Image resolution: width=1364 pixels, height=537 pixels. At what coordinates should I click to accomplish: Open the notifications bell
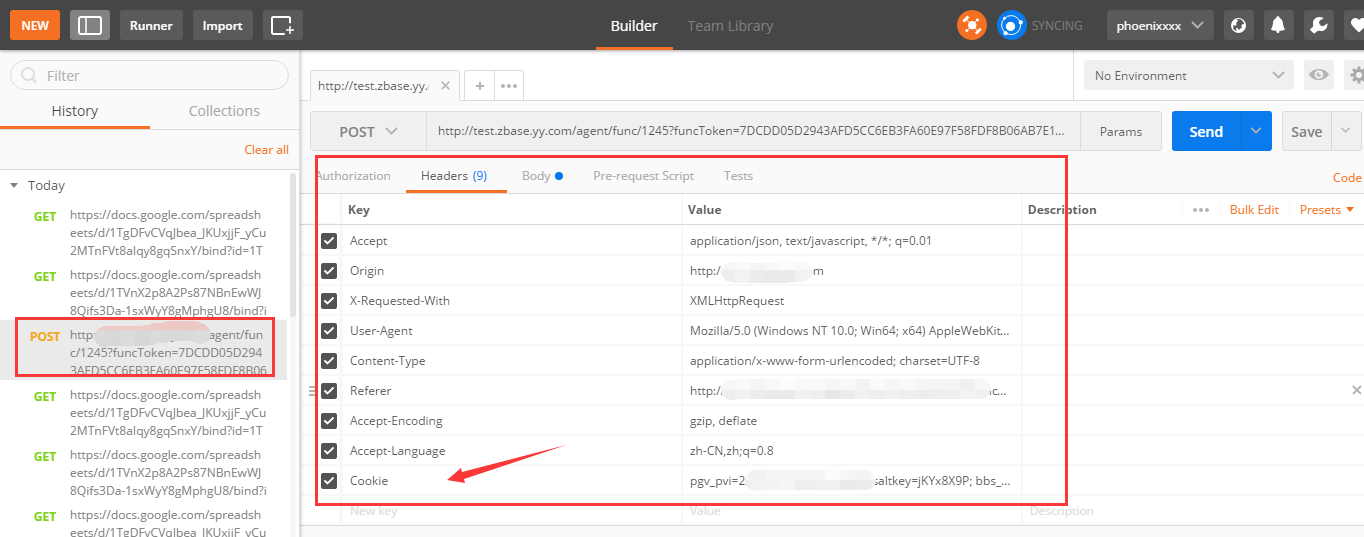point(1278,25)
